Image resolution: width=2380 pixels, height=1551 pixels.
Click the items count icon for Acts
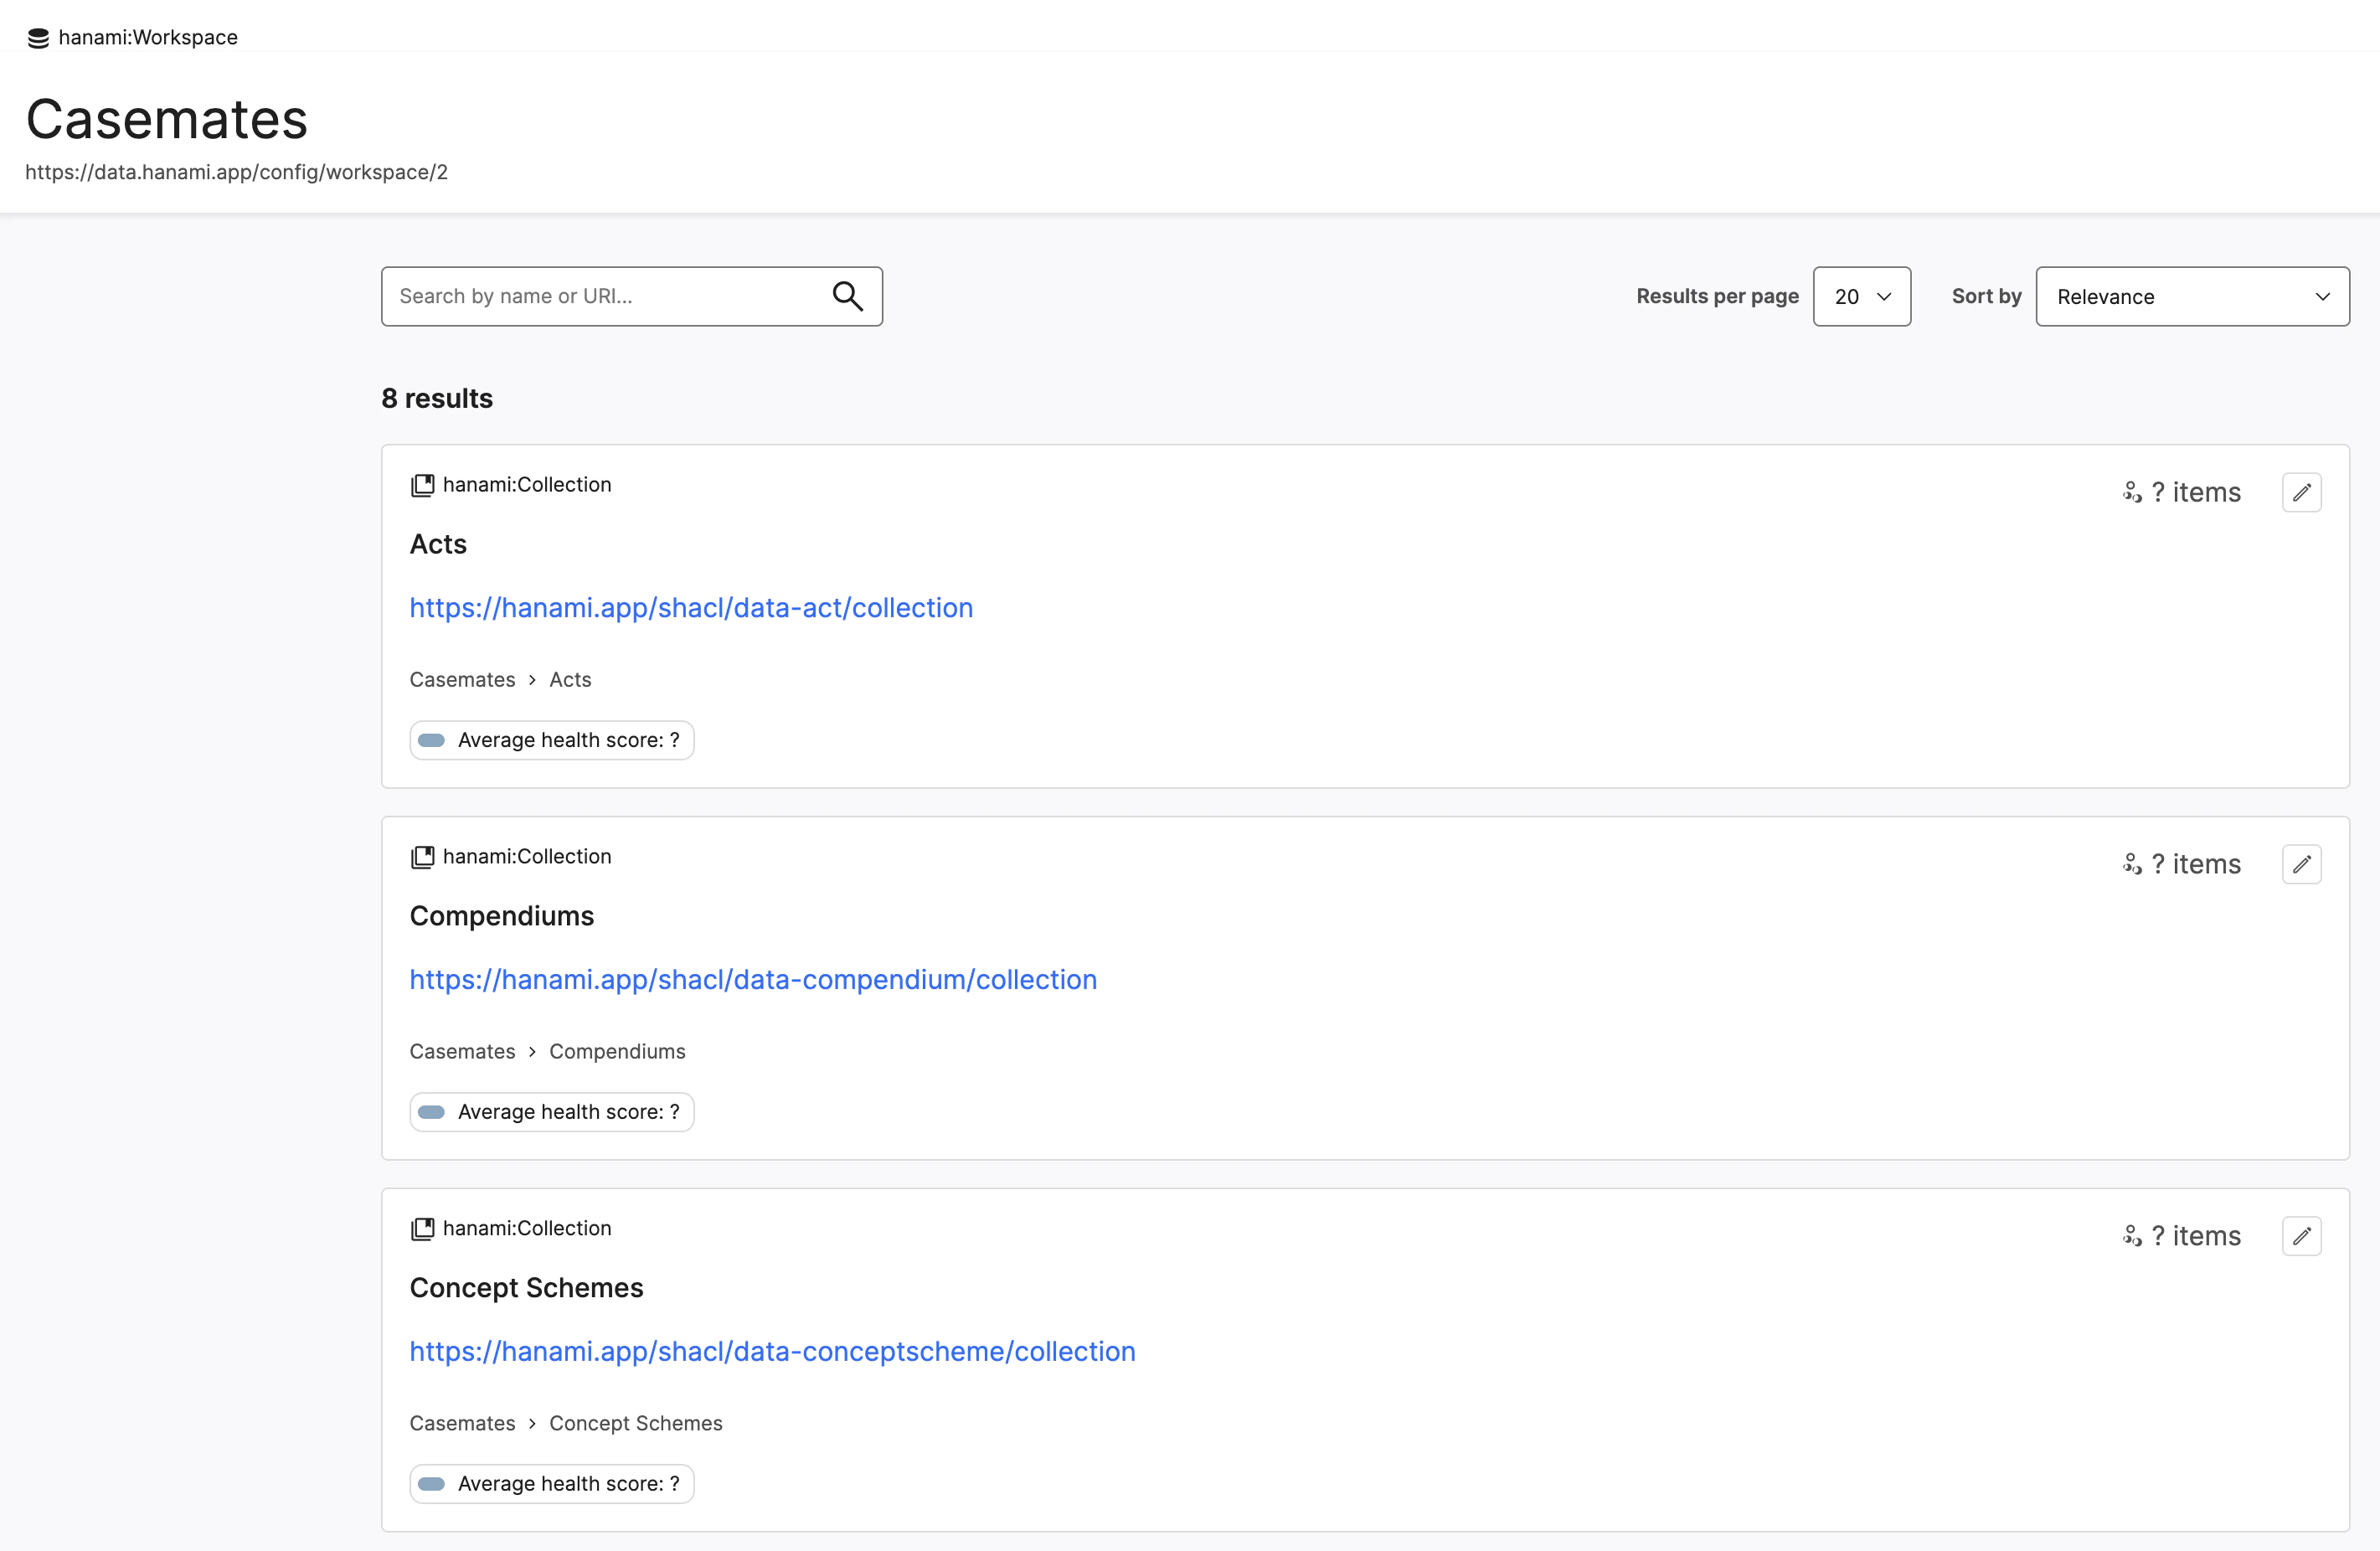(2132, 492)
